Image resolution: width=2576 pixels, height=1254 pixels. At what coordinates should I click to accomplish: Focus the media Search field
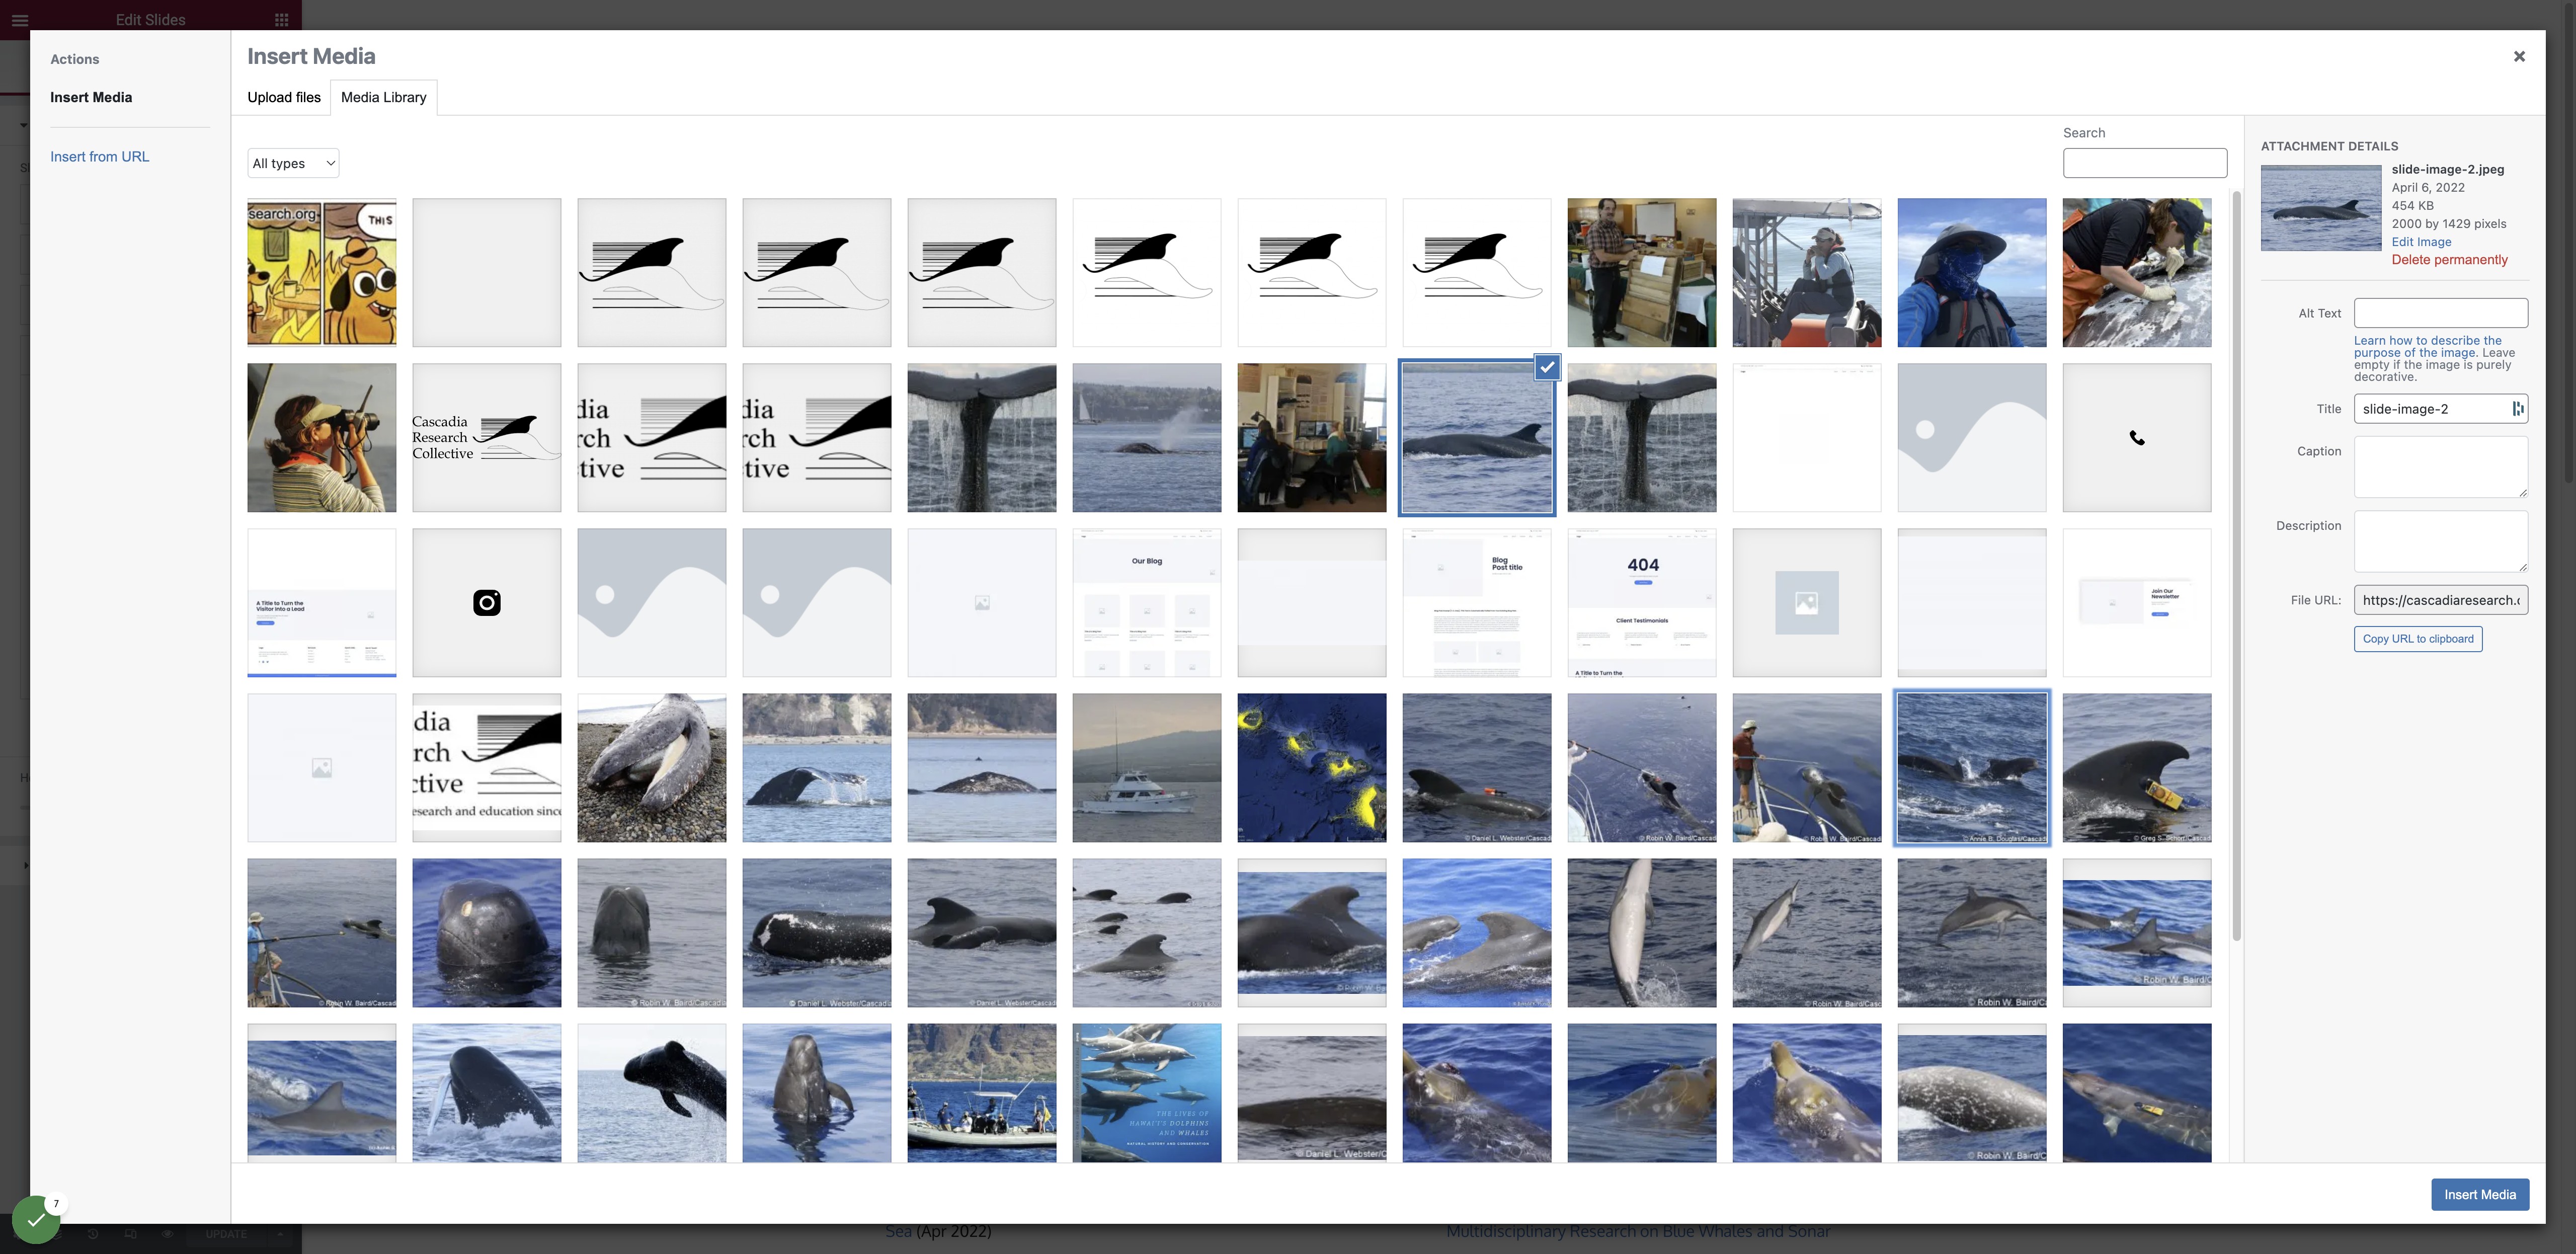coord(2144,163)
